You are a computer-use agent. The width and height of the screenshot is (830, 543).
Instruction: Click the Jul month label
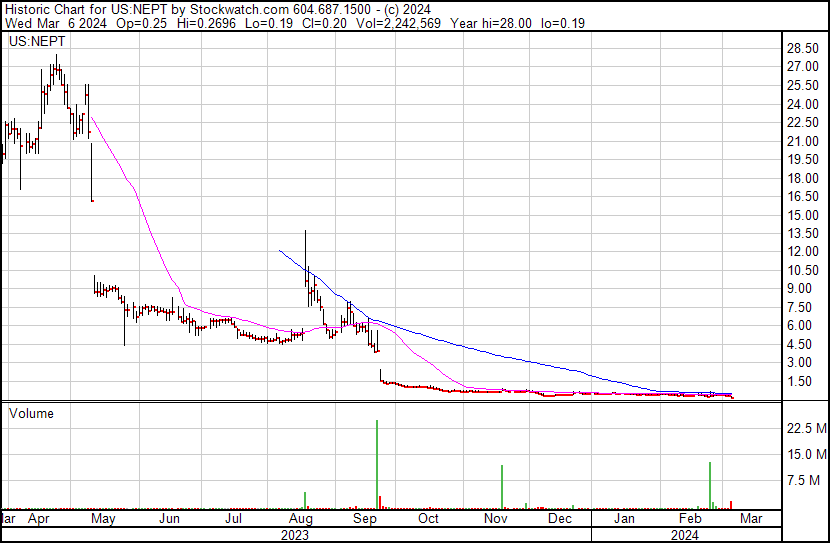tap(233, 519)
